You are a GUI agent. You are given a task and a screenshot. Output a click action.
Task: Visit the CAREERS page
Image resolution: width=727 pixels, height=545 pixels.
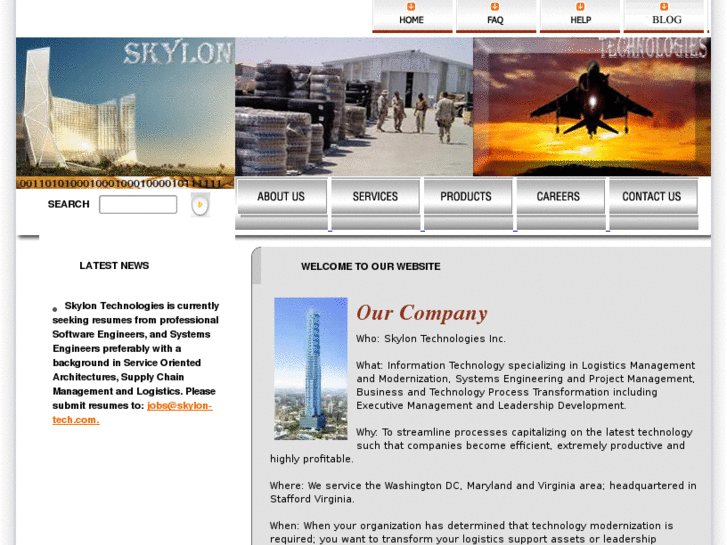tap(560, 197)
